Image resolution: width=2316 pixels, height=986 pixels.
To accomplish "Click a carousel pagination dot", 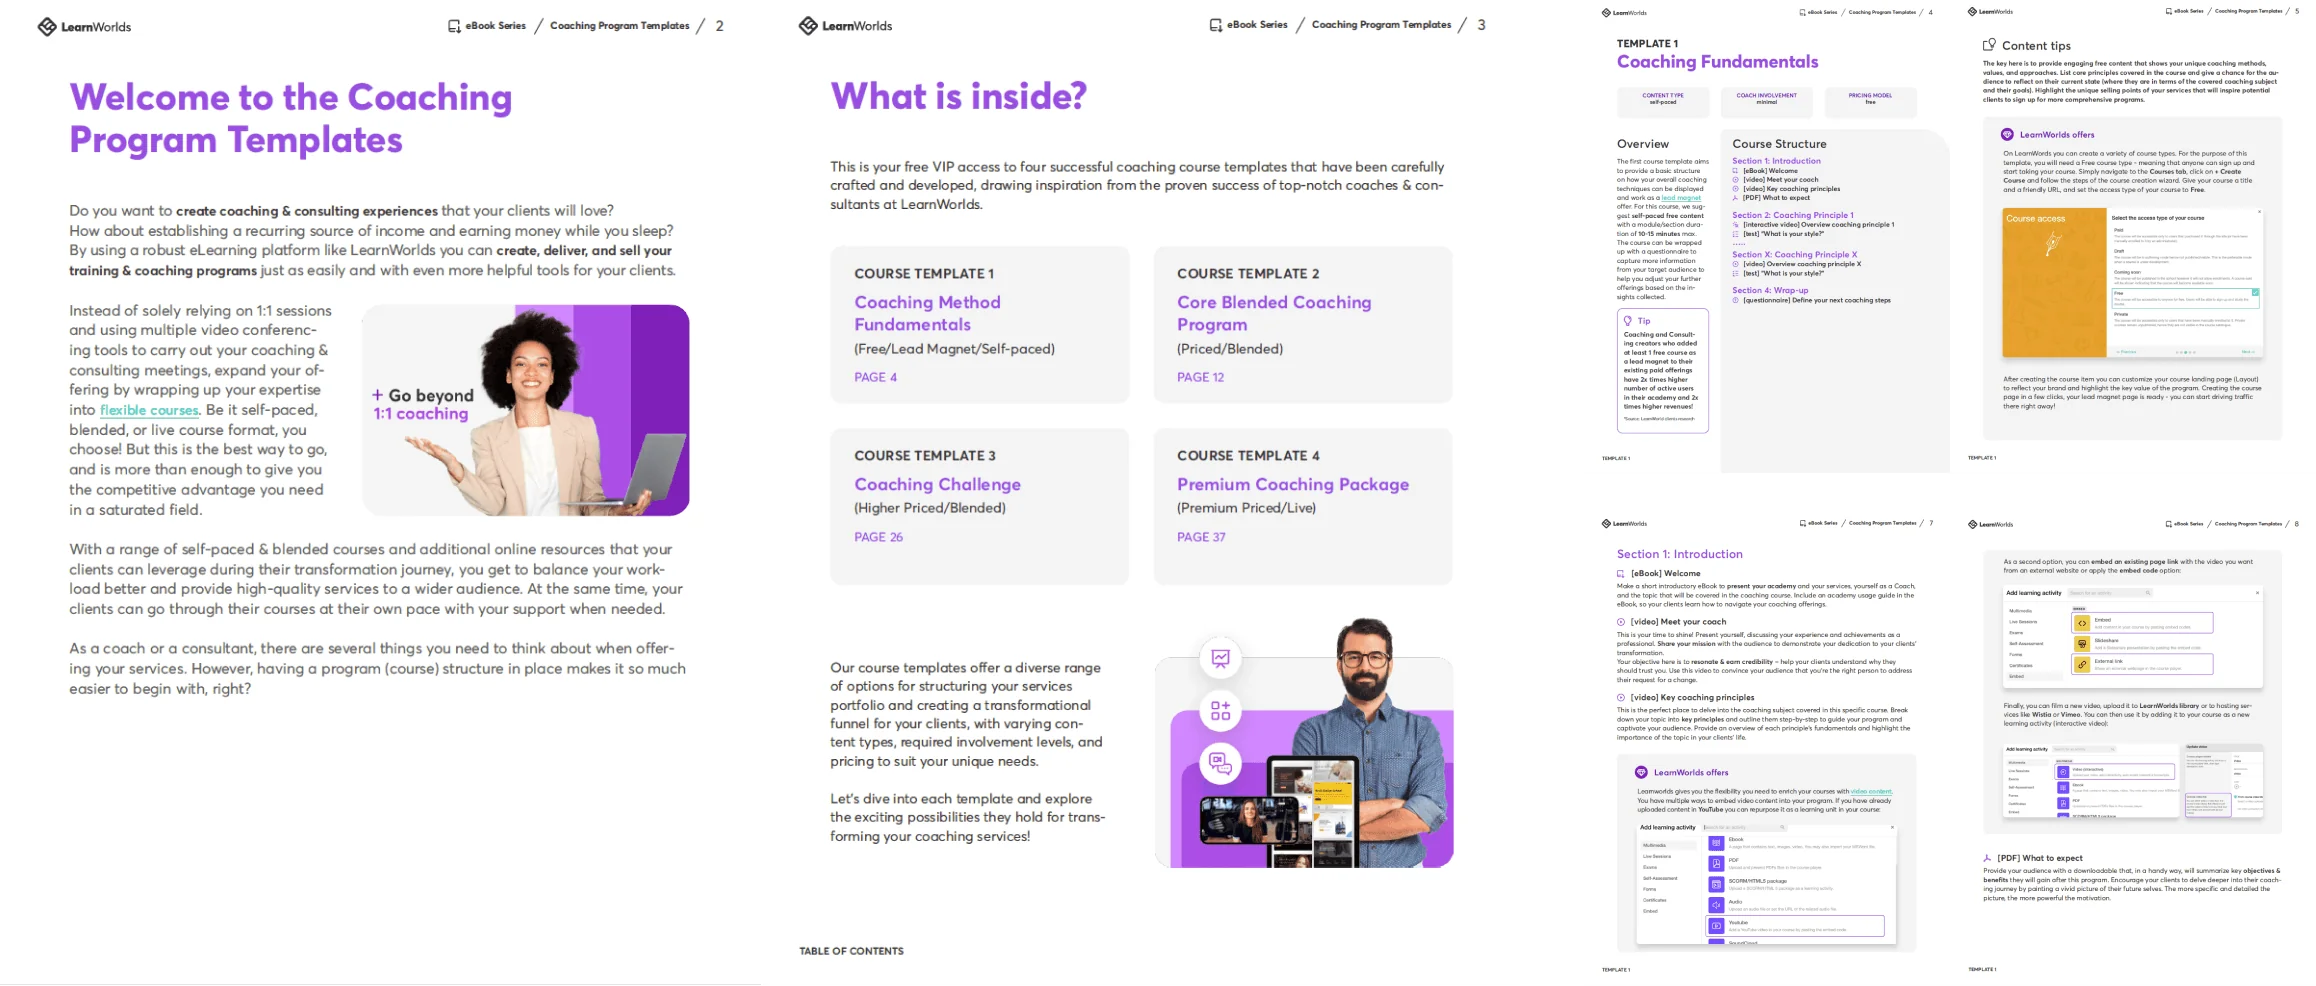I will (2185, 352).
